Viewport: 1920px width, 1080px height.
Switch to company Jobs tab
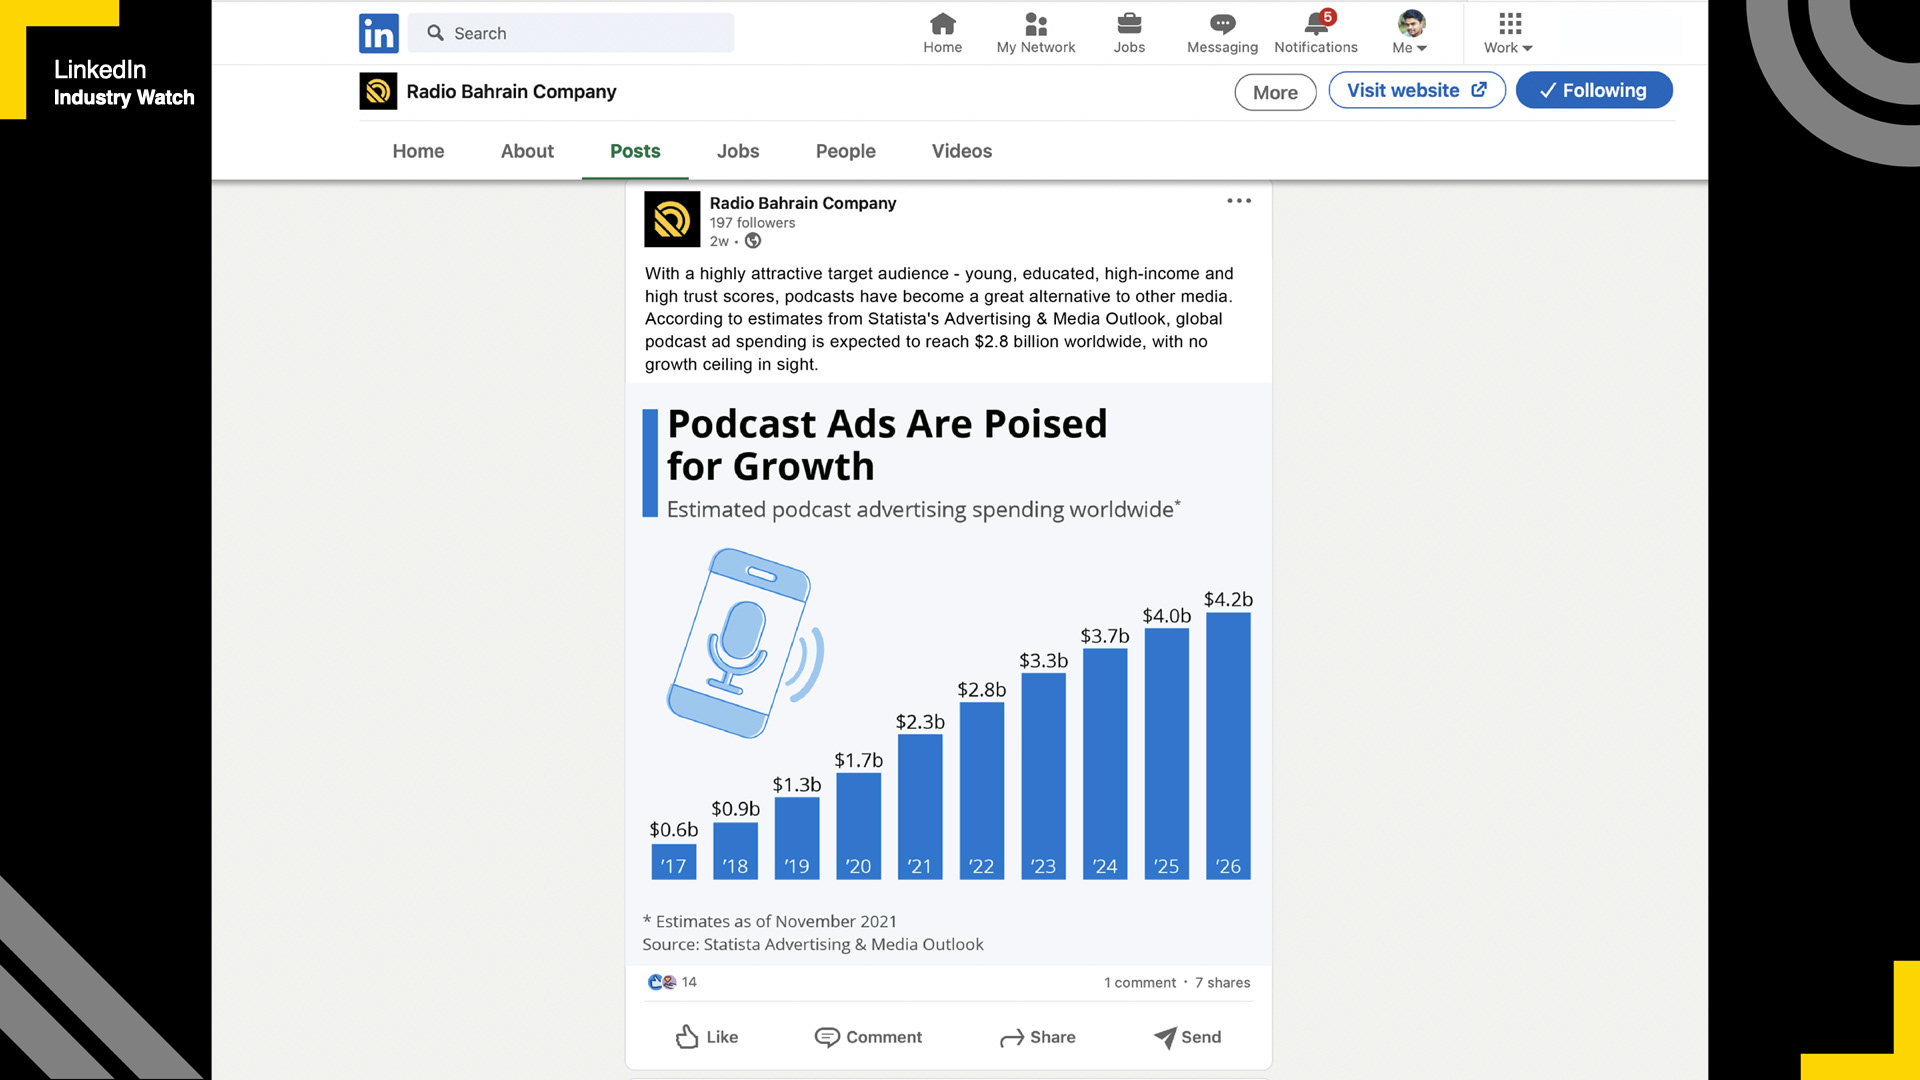coord(738,151)
